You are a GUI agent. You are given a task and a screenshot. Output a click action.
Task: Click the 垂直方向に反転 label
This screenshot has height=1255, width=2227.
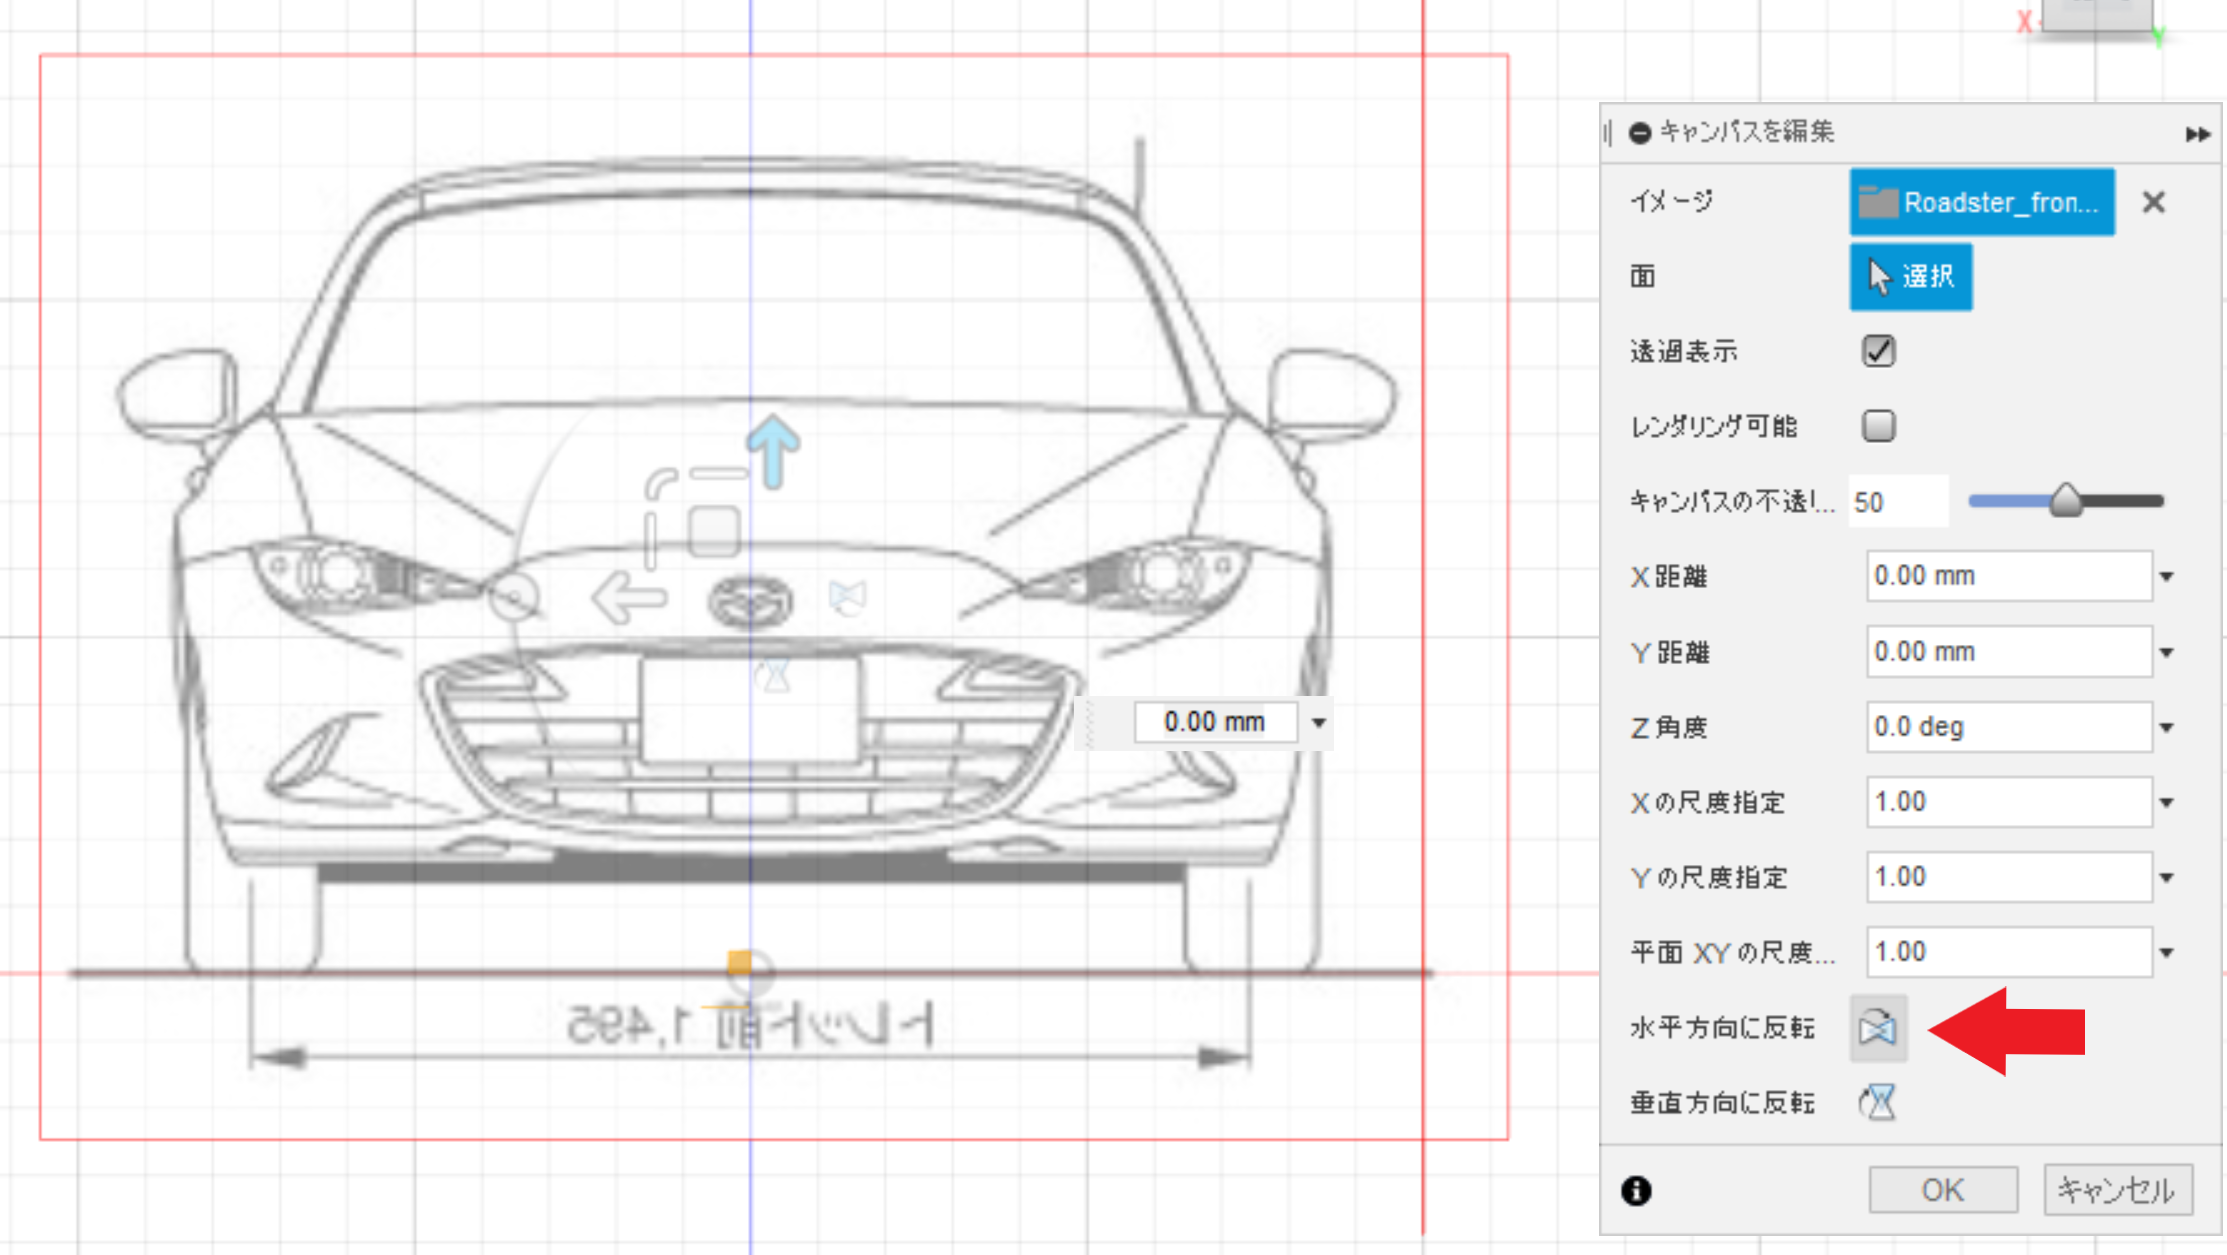pyautogui.click(x=1723, y=1103)
